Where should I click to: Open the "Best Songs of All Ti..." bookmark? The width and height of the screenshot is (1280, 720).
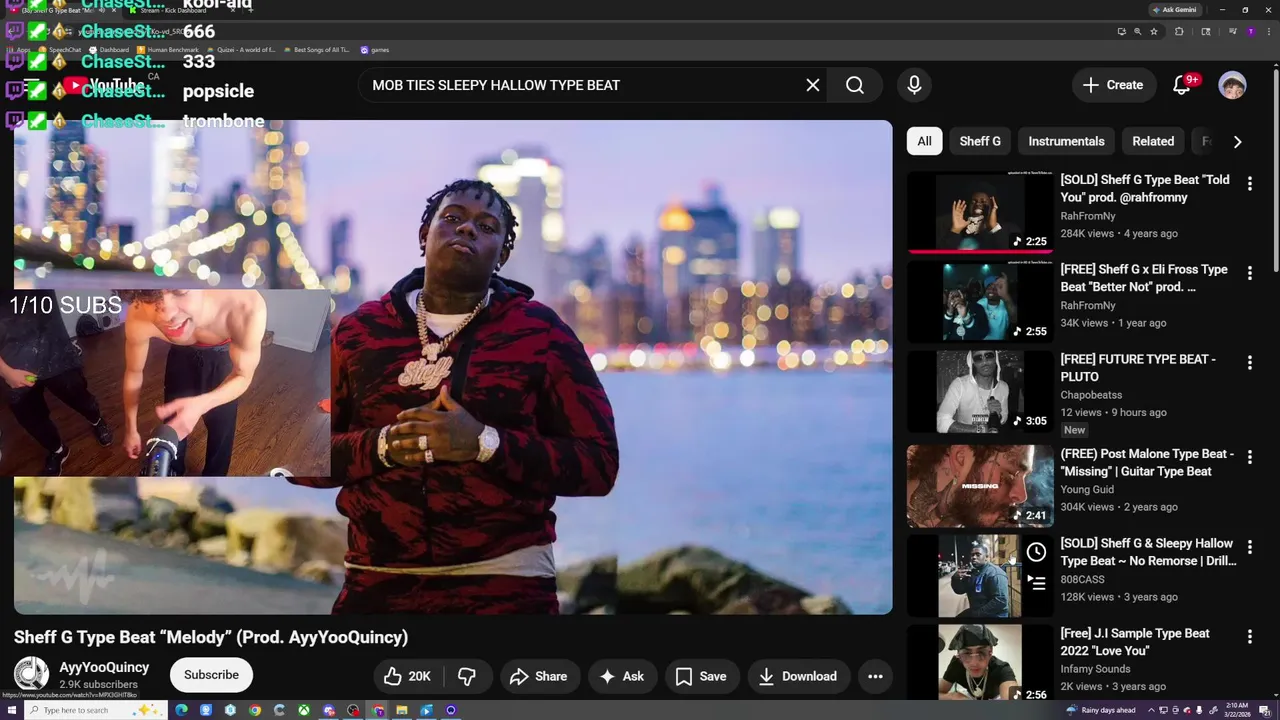pos(316,50)
